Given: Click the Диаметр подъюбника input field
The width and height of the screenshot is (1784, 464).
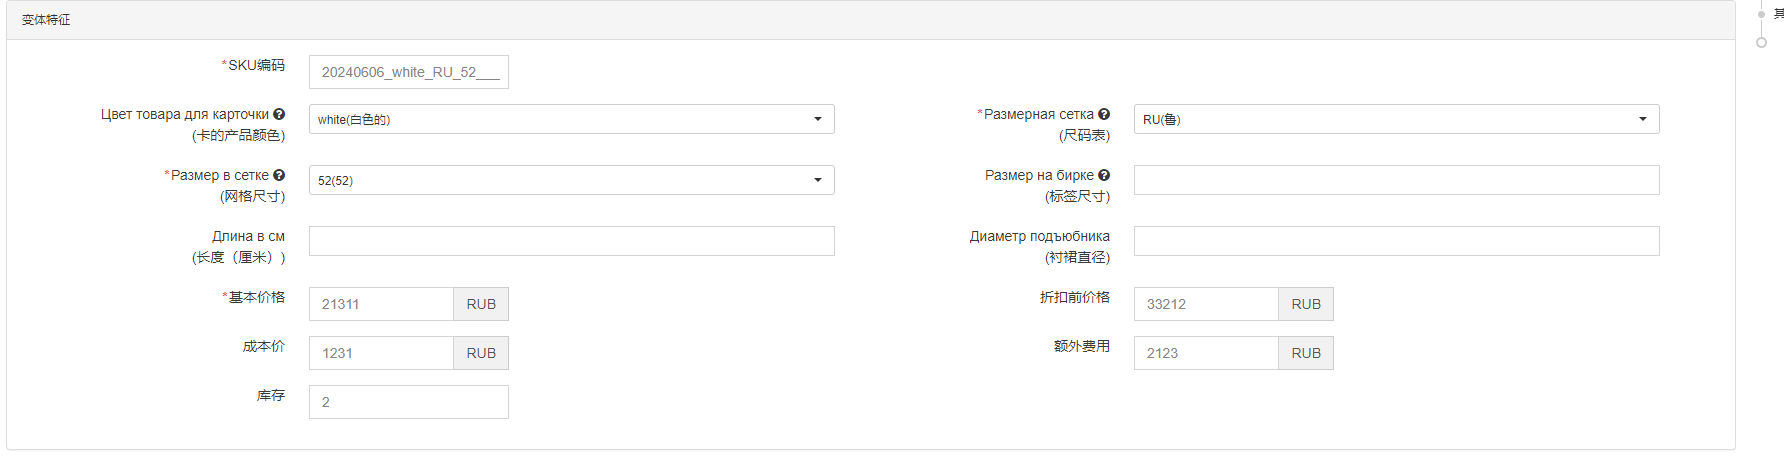Looking at the screenshot, I should [1396, 241].
